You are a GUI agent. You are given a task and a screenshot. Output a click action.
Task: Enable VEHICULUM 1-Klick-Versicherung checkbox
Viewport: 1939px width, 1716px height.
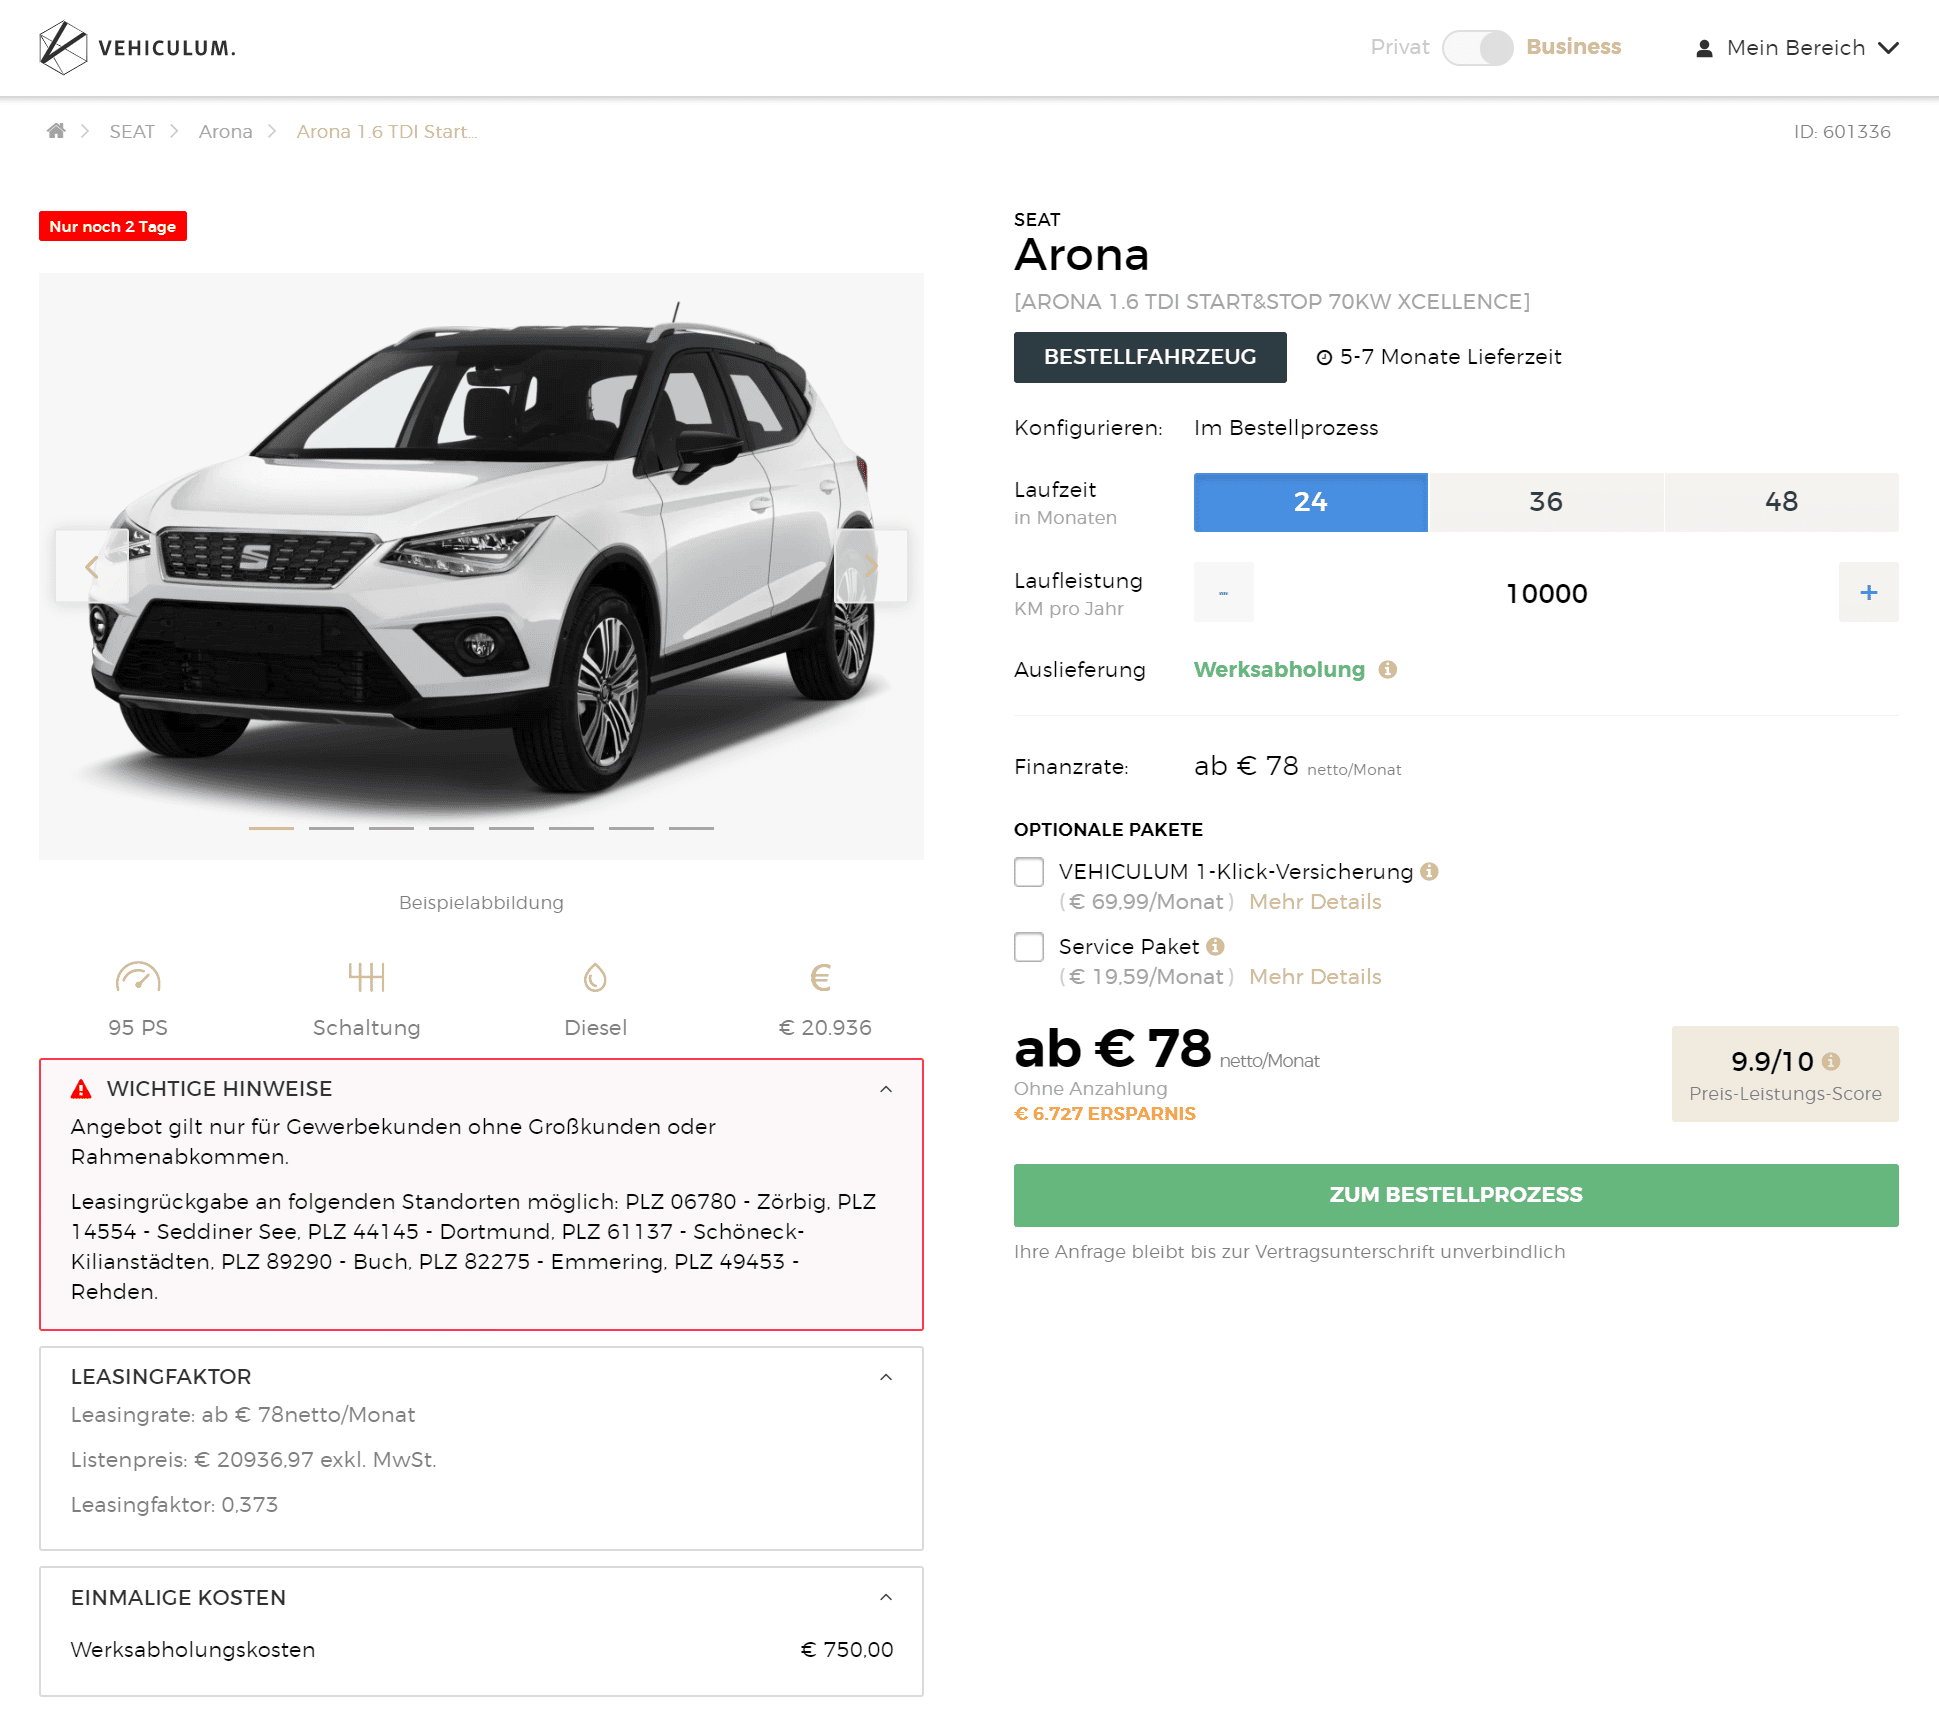1029,872
